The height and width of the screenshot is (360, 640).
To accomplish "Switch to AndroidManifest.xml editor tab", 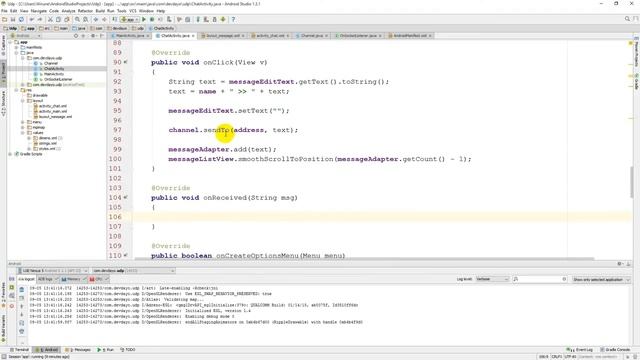I will 410,36.
